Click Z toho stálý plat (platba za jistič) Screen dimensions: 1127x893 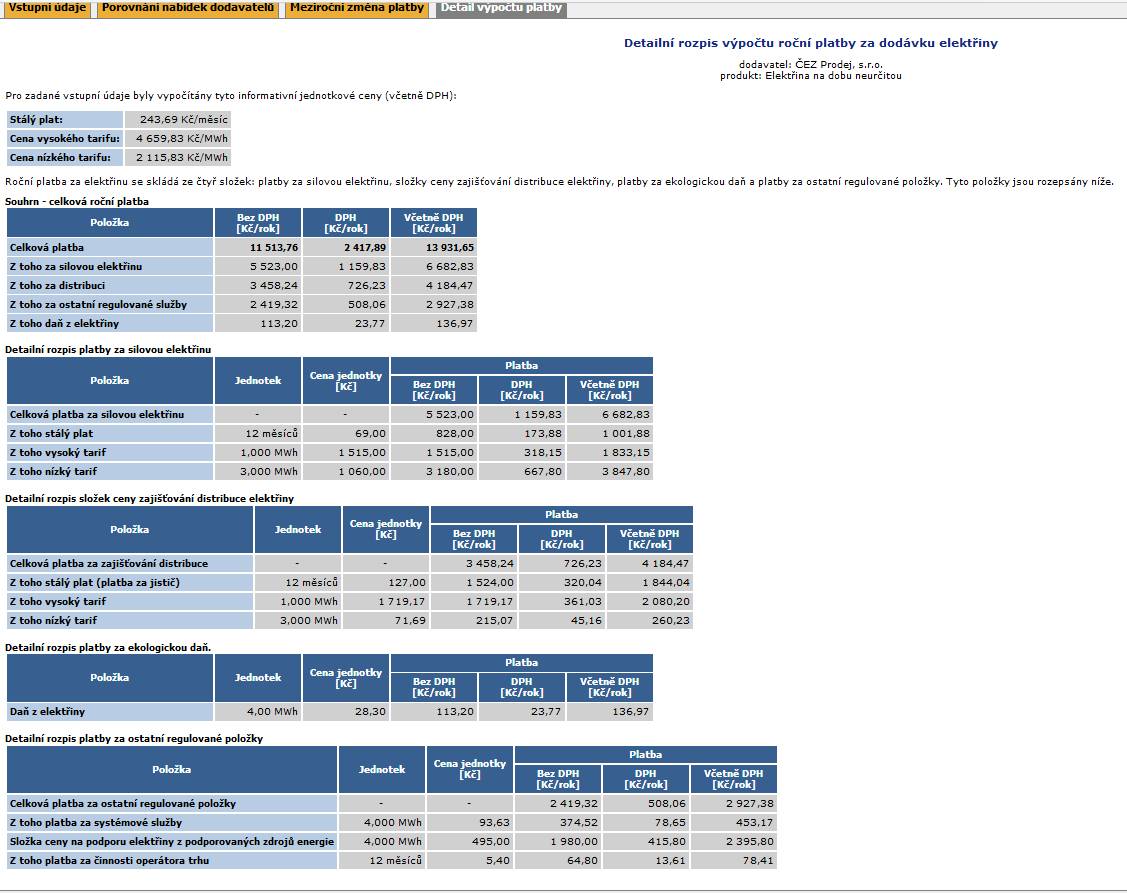(130, 582)
